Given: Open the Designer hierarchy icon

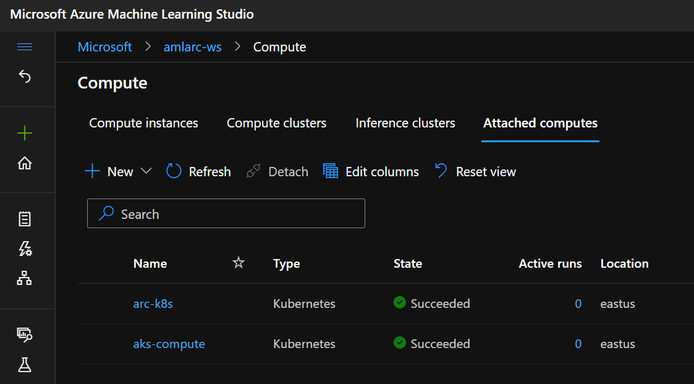Looking at the screenshot, I should tap(24, 278).
